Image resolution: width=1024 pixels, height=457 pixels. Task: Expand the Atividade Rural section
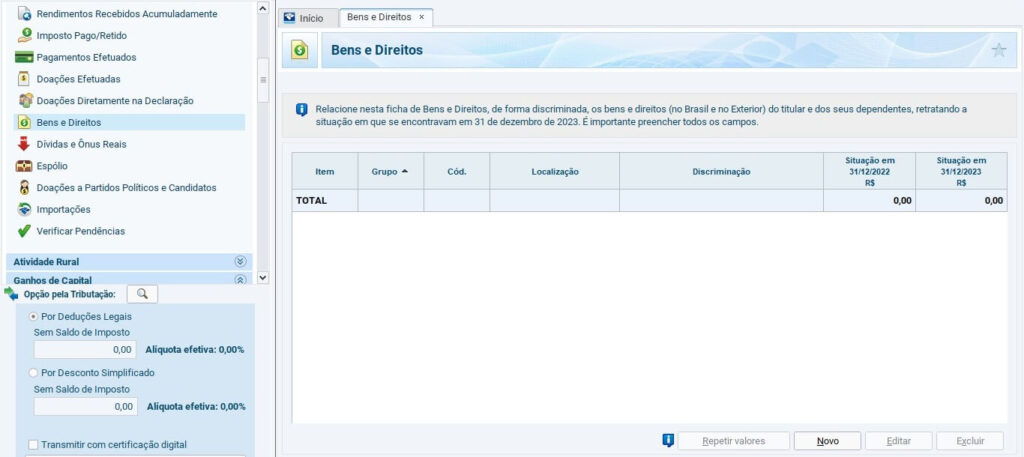[x=239, y=261]
